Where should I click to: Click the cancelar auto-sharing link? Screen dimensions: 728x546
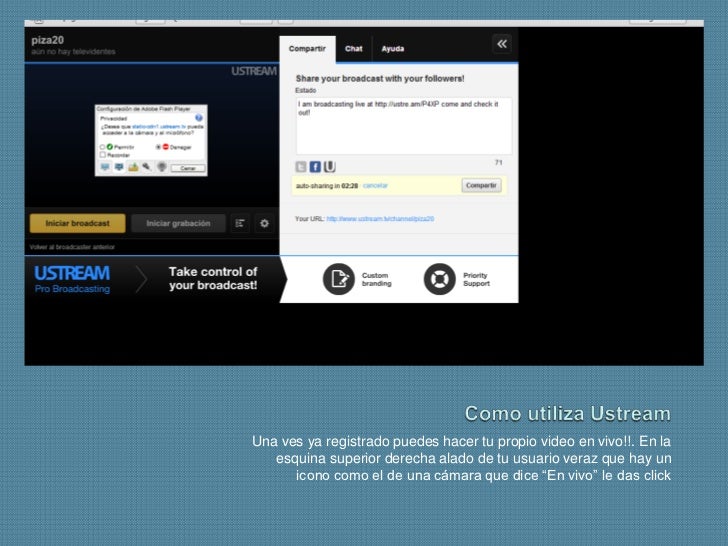click(x=375, y=186)
